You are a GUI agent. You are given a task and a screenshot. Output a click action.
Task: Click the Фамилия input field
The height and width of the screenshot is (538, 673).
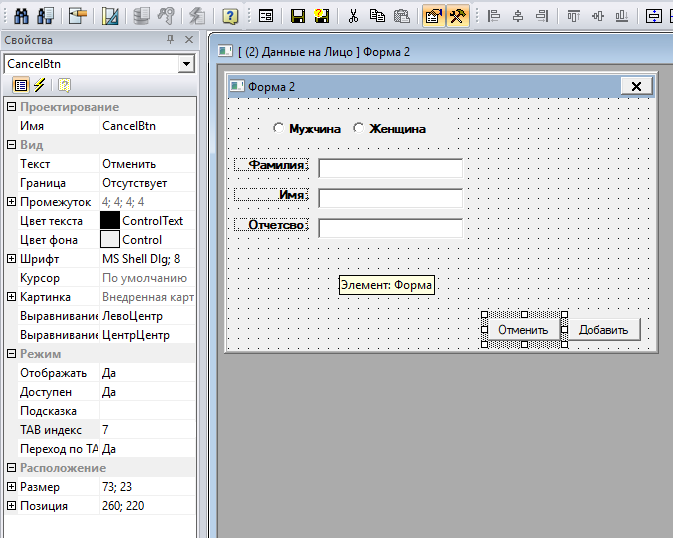tap(391, 168)
